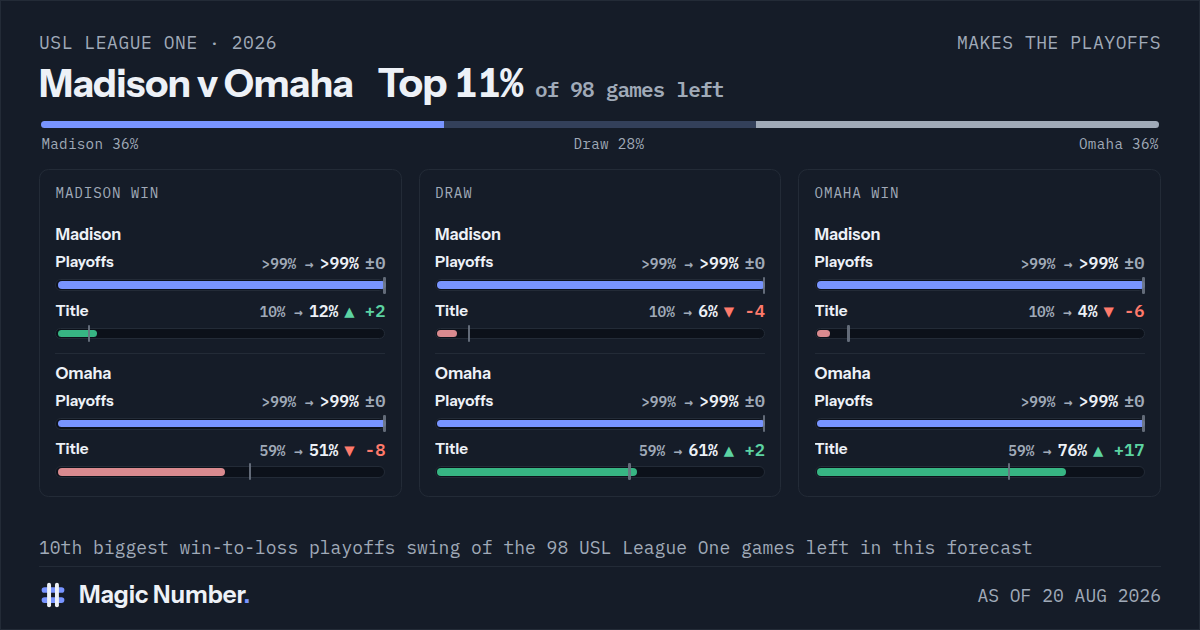The height and width of the screenshot is (630, 1200).
Task: Click the red down arrow beside Madison -6
Action: click(x=1108, y=312)
